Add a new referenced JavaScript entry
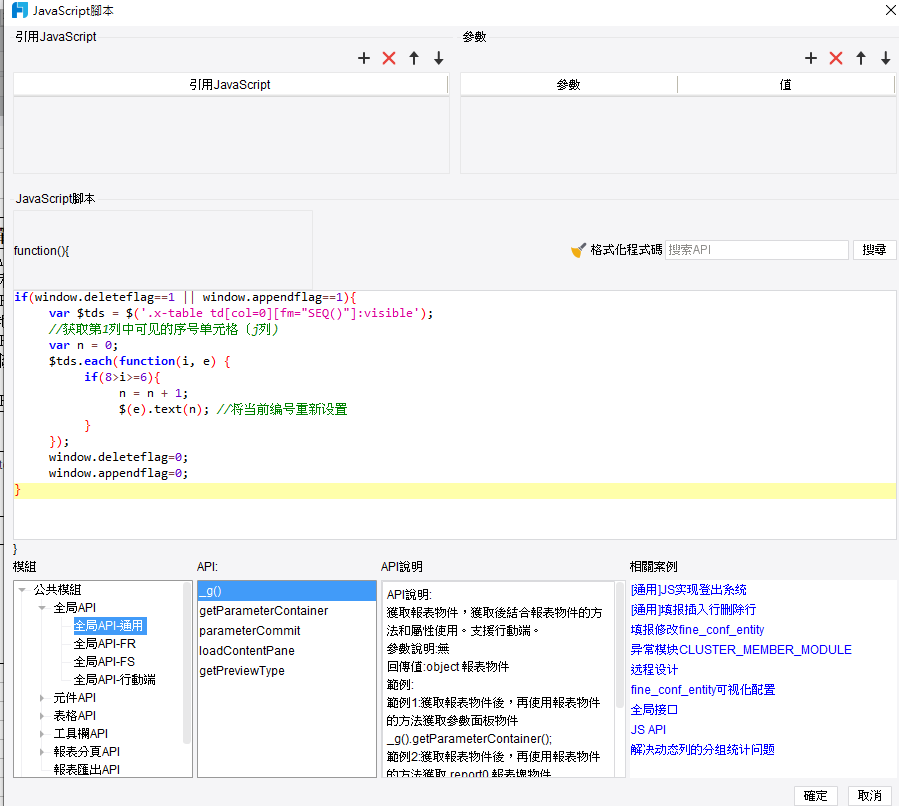 tap(363, 58)
